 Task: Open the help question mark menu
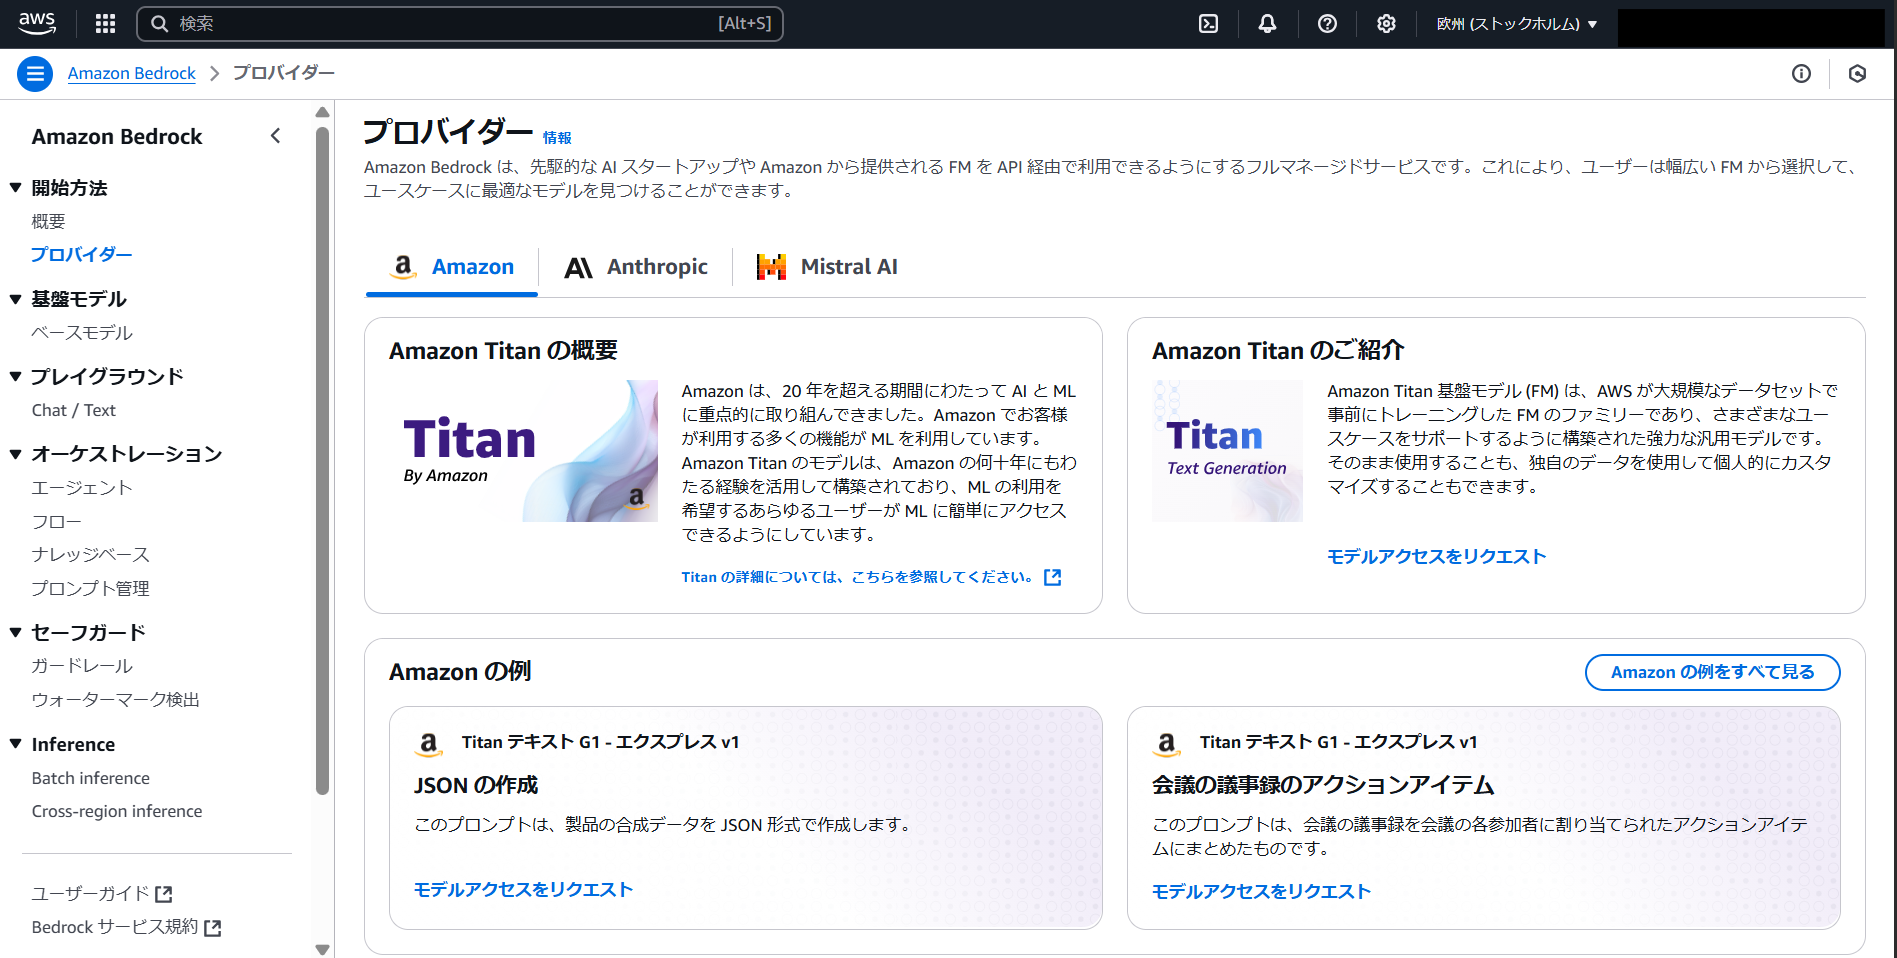click(x=1327, y=24)
